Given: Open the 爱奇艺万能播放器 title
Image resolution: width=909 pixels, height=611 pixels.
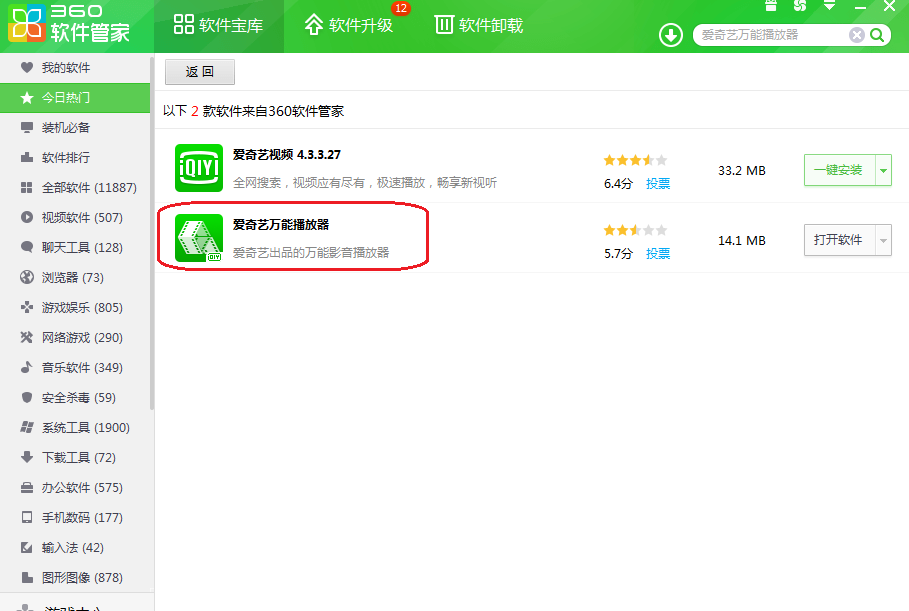Looking at the screenshot, I should (281, 224).
